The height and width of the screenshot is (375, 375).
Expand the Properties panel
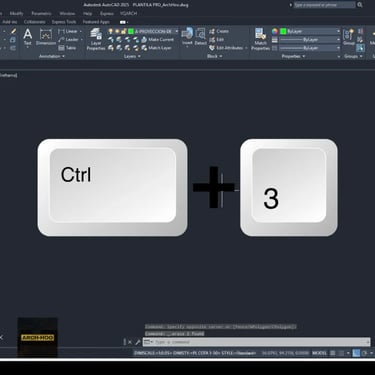tap(293, 56)
